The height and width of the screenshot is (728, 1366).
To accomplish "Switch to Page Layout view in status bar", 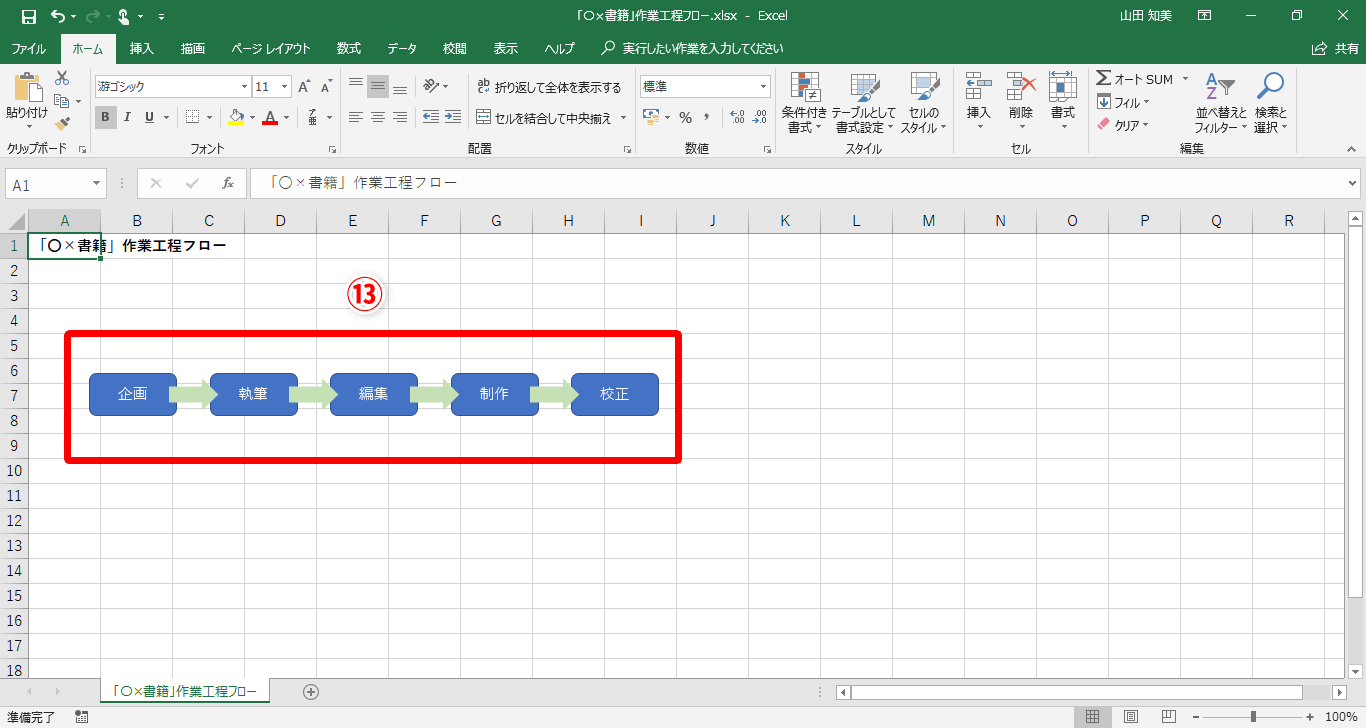I will coord(1131,717).
